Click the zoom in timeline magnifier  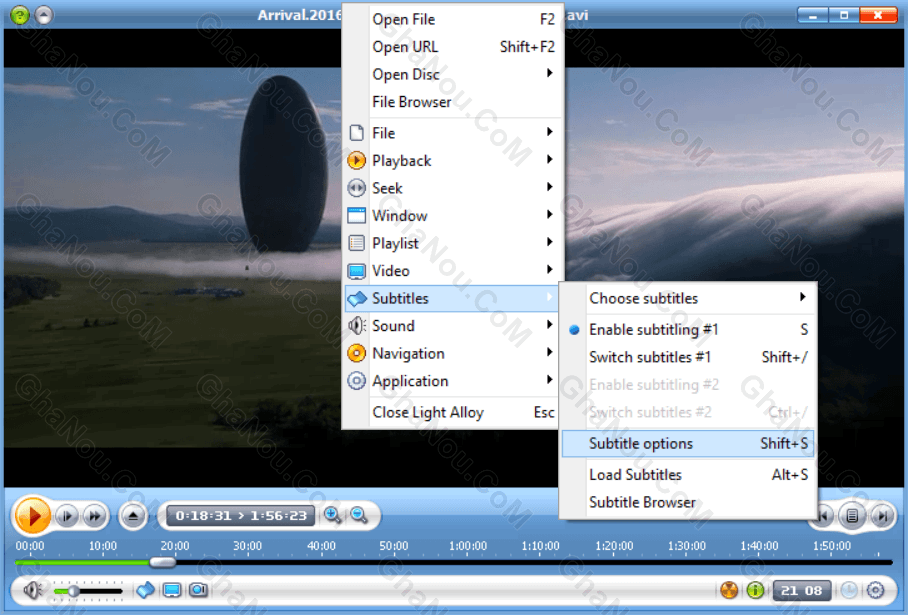point(332,515)
